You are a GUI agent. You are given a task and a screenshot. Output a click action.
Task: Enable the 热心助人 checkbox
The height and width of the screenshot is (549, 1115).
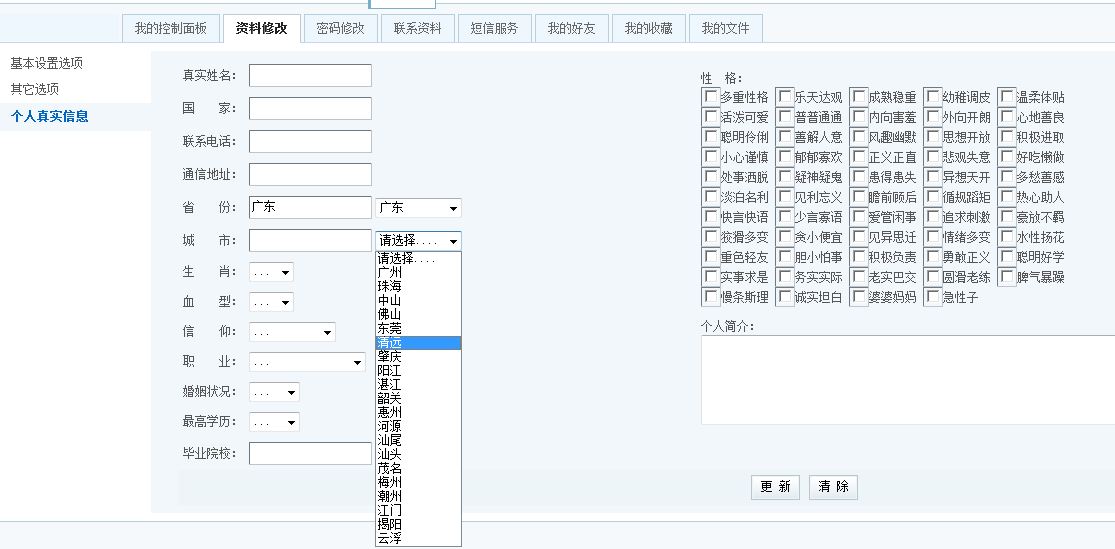pyautogui.click(x=1007, y=197)
